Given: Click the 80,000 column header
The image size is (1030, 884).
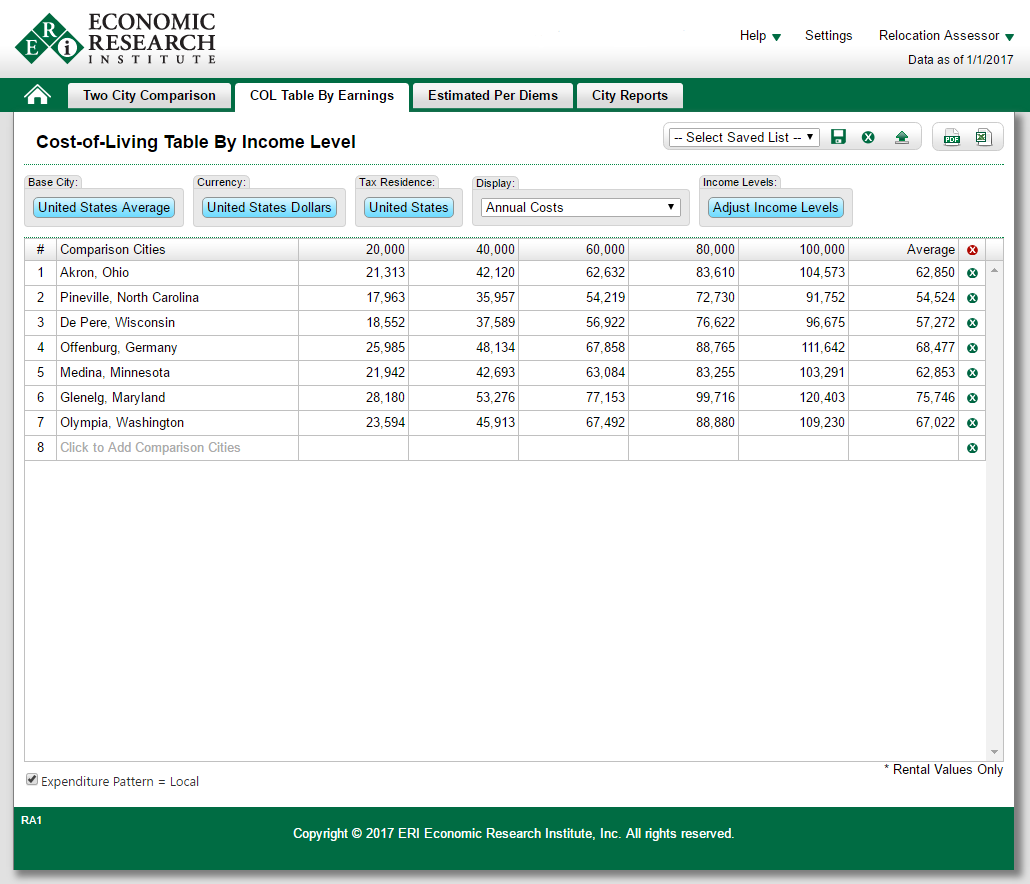Looking at the screenshot, I should pos(684,250).
